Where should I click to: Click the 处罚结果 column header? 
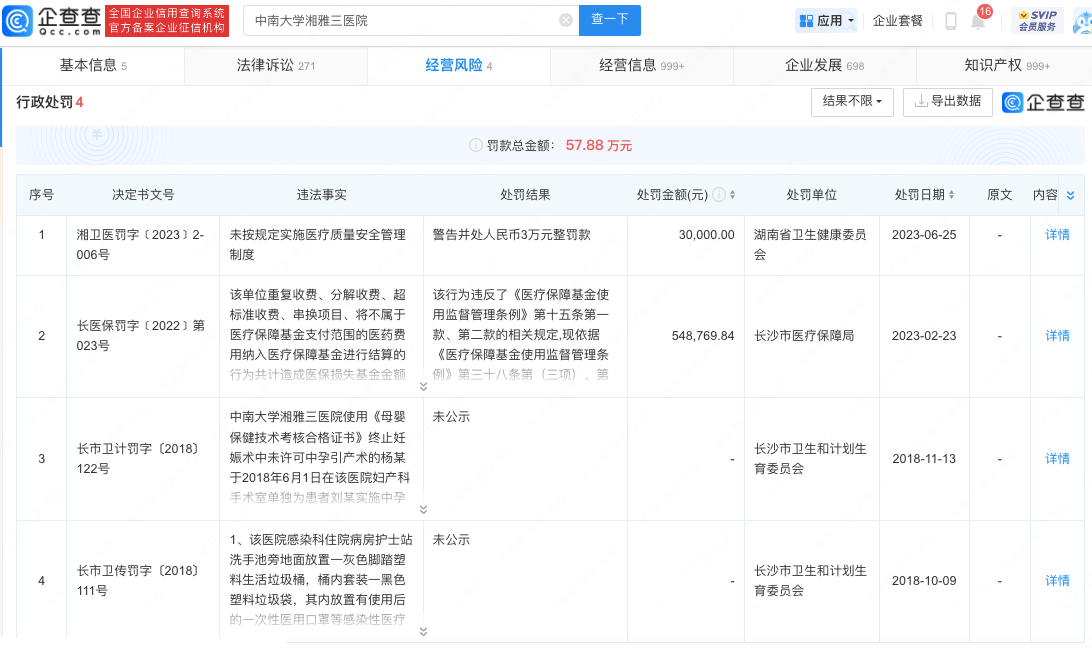click(x=525, y=195)
